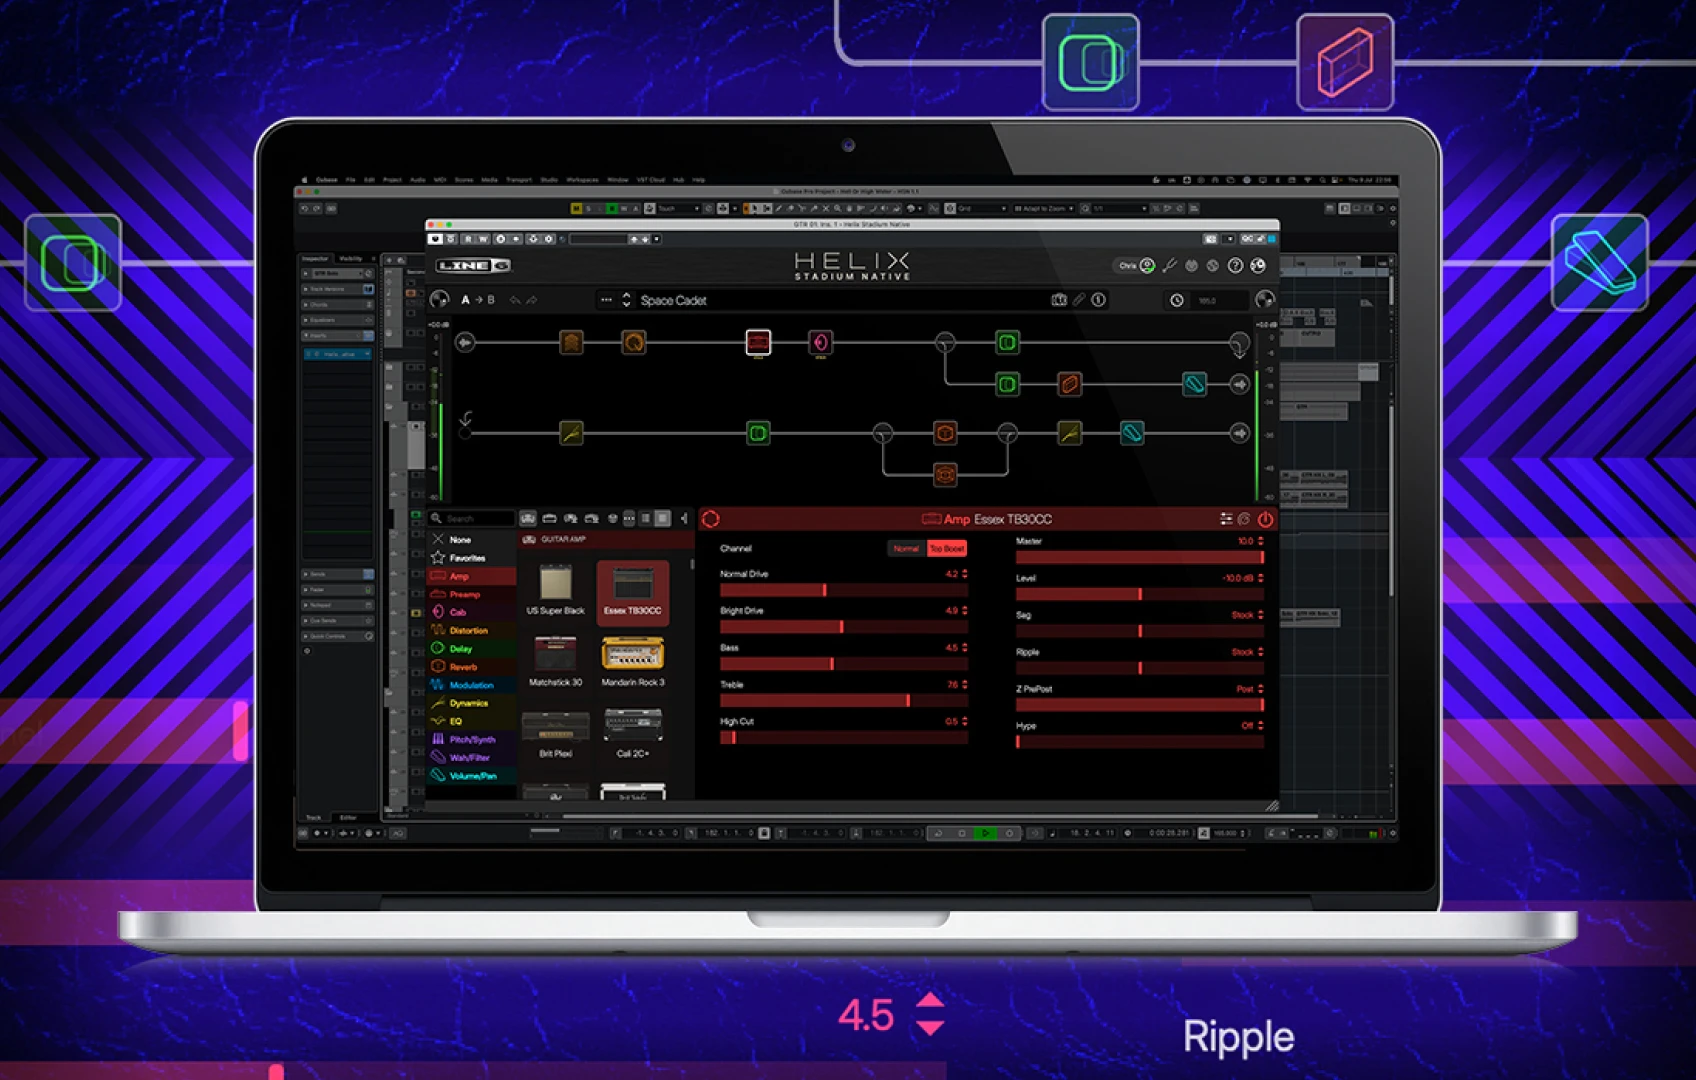Viewport: 1696px width, 1080px height.
Task: Switch the model browser to grid view
Action: [x=662, y=519]
